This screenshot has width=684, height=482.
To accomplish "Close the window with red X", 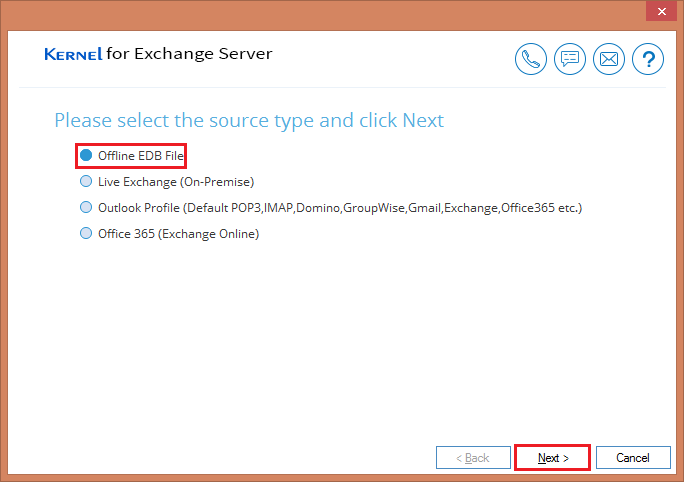I will coord(658,12).
